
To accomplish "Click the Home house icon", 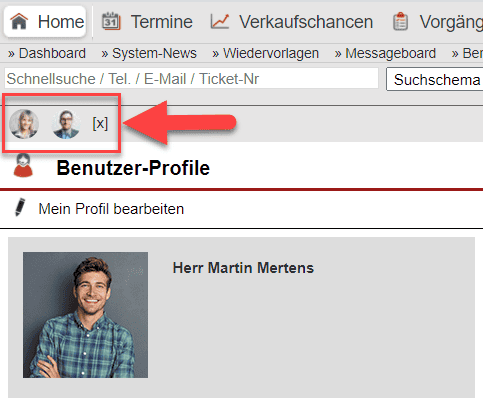I will click(19, 22).
